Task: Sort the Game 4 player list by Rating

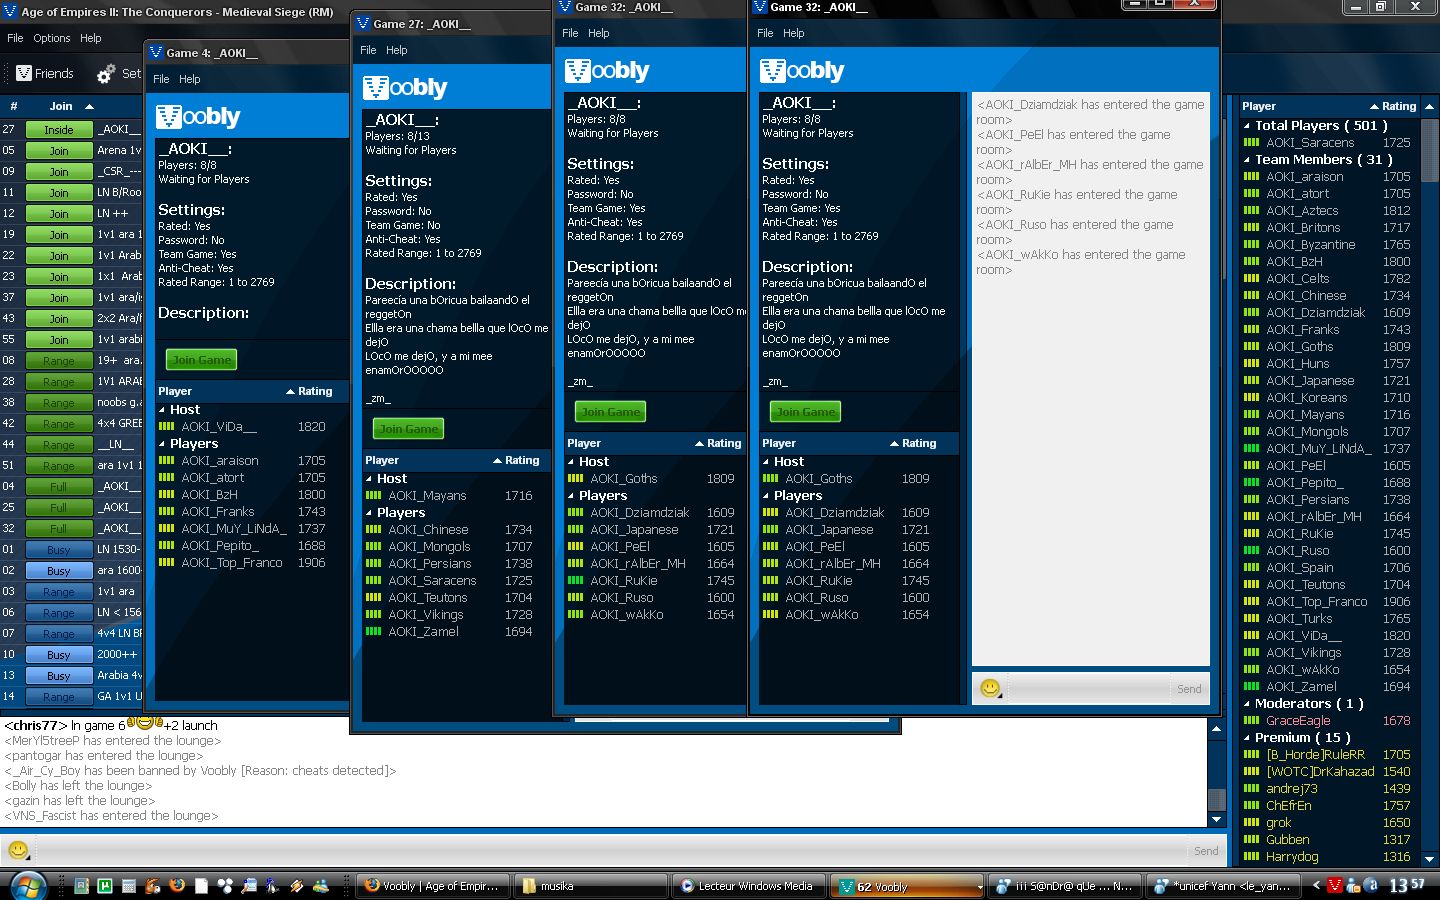Action: (x=314, y=391)
